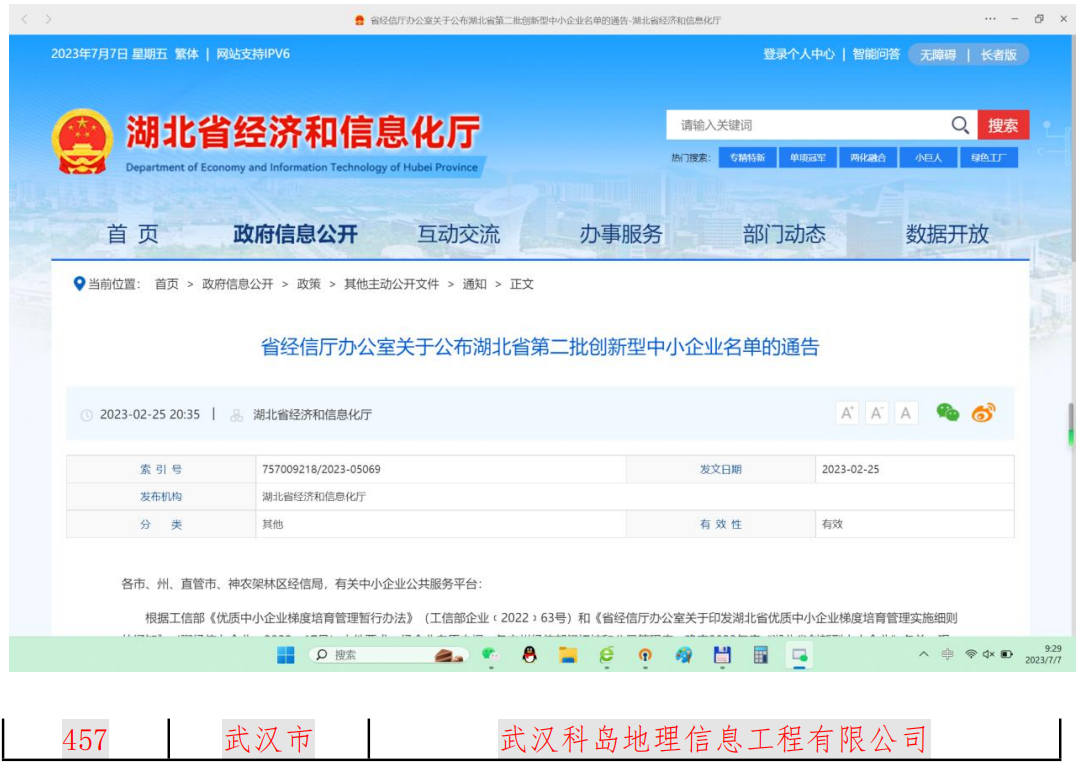This screenshot has height=777, width=1082.
Task: Click the article title 省经信厅办公室关于公布...
Action: coord(540,347)
